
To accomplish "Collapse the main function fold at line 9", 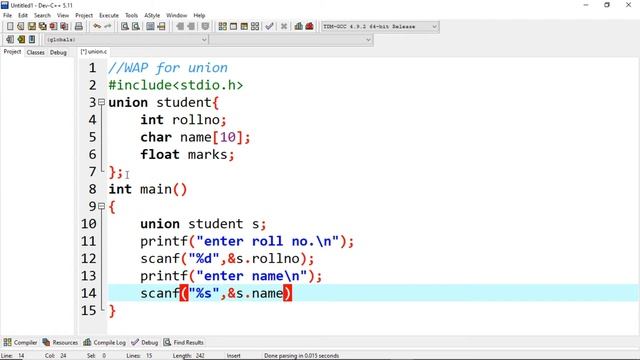I will pyautogui.click(x=101, y=206).
